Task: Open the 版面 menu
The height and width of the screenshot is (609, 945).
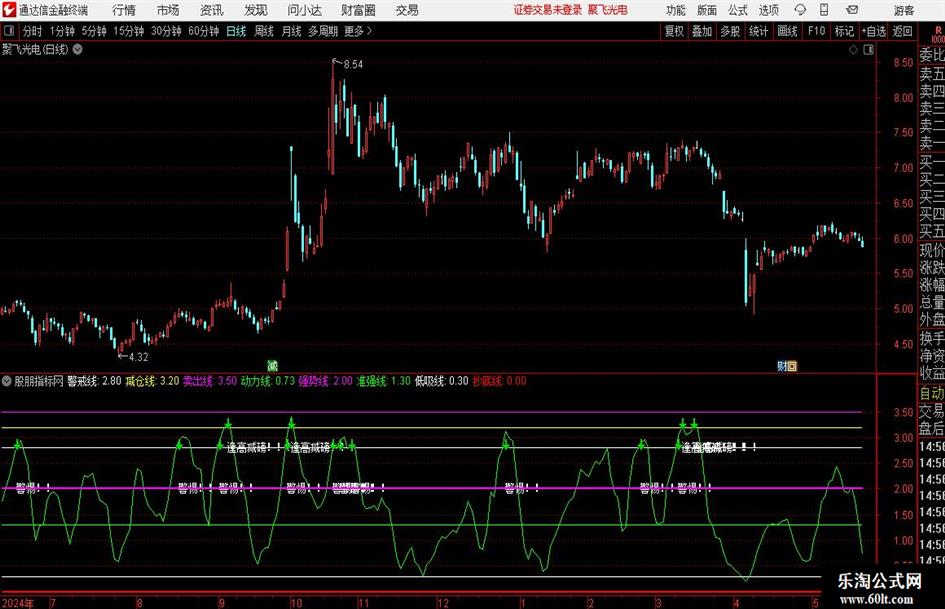Action: click(707, 10)
